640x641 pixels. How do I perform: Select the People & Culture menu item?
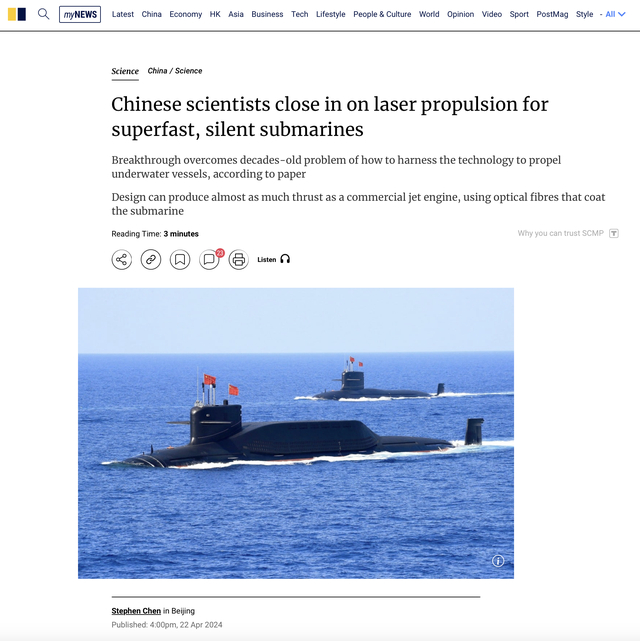pos(382,14)
